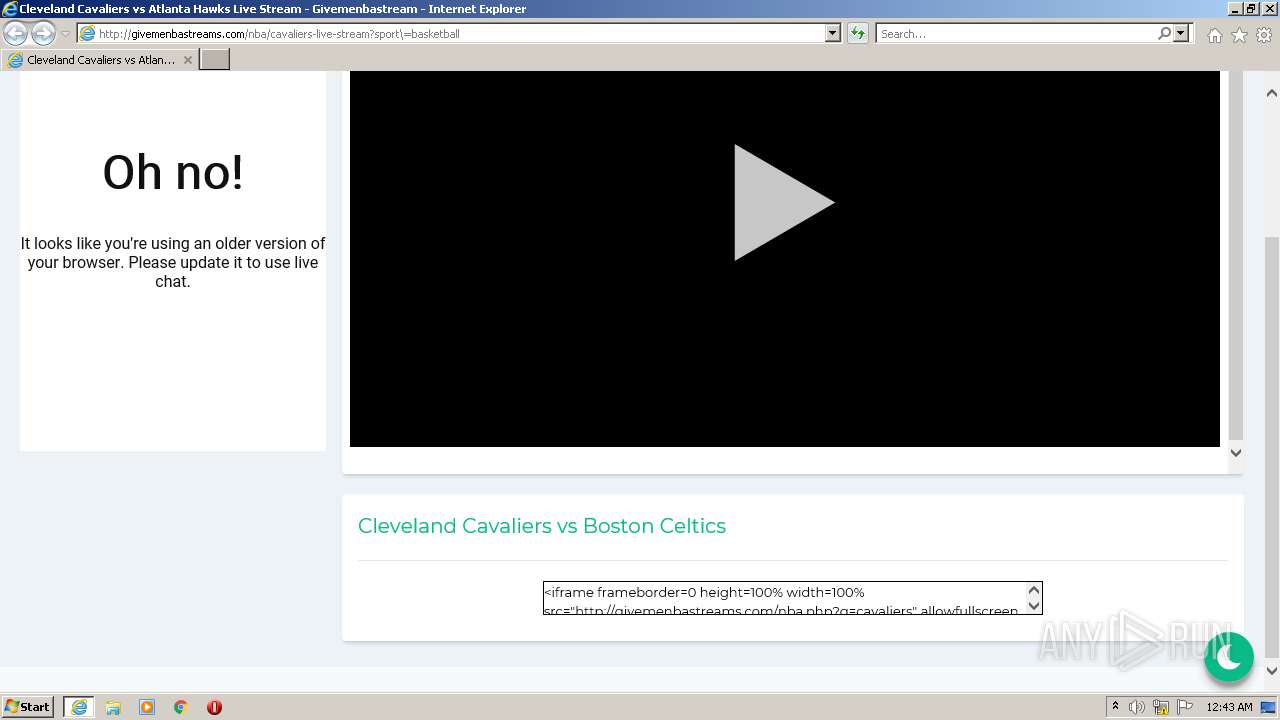Play the video stream
This screenshot has height=720, width=1280.
tap(784, 202)
